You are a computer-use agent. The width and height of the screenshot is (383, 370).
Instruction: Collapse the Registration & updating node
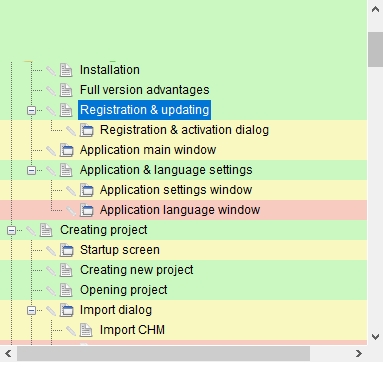tap(31, 110)
